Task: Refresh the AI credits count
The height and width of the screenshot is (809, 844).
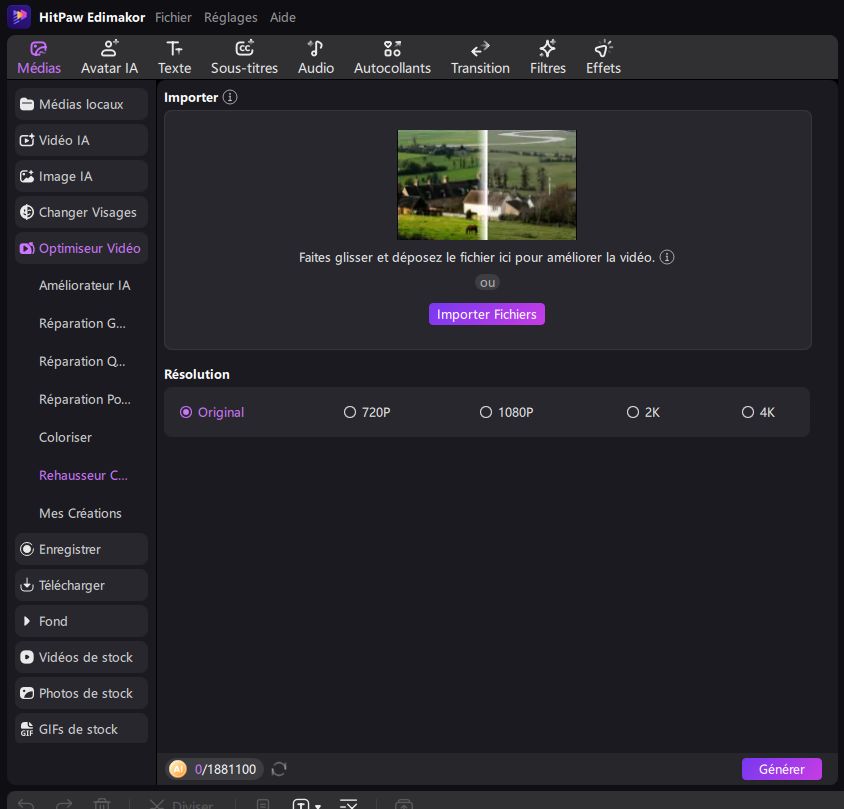Action: coord(279,769)
